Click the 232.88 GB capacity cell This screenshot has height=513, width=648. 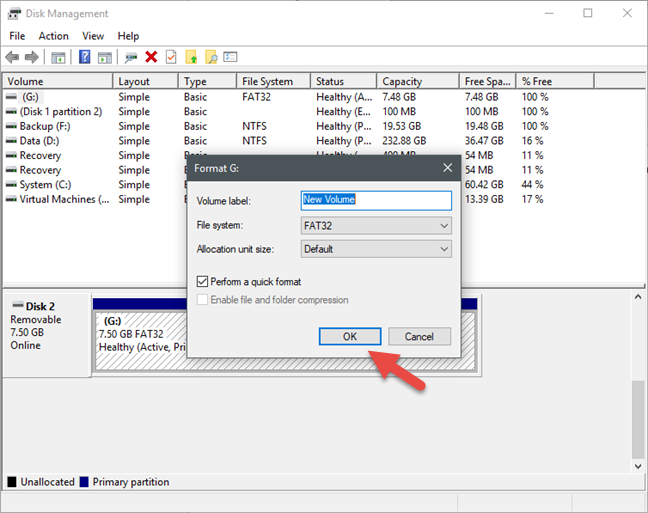point(404,141)
